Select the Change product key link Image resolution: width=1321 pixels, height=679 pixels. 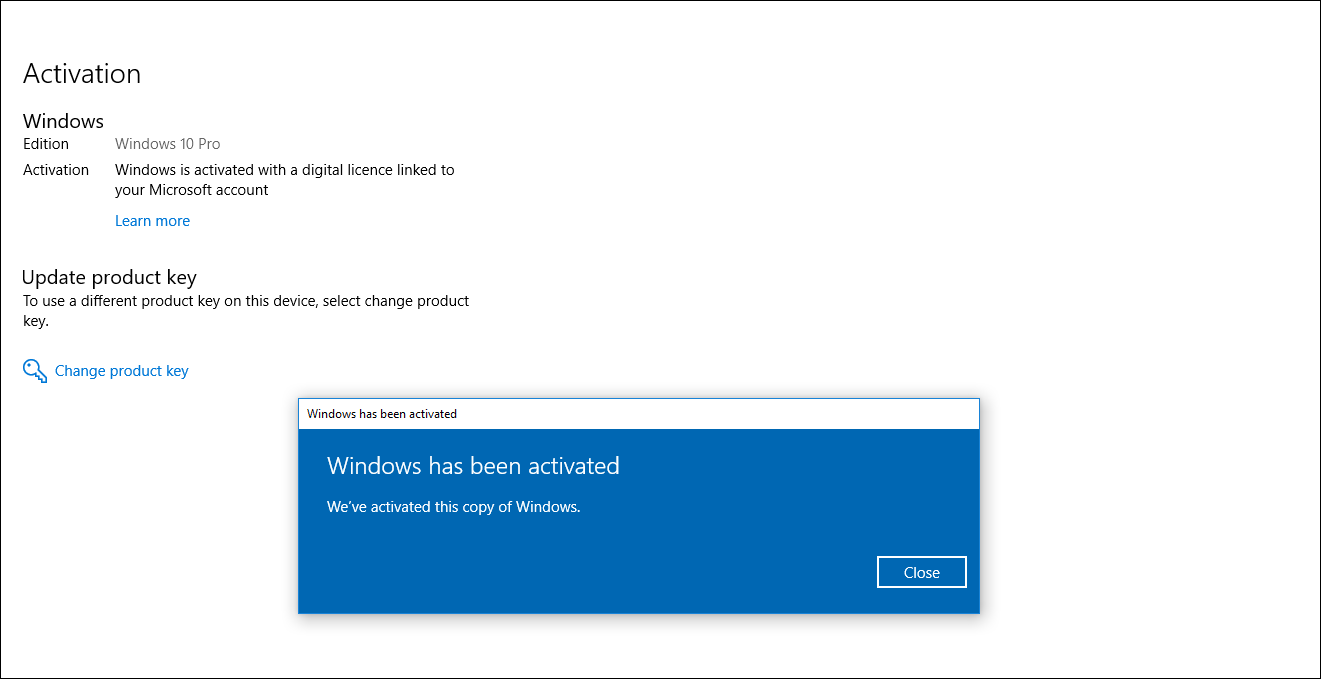click(122, 371)
